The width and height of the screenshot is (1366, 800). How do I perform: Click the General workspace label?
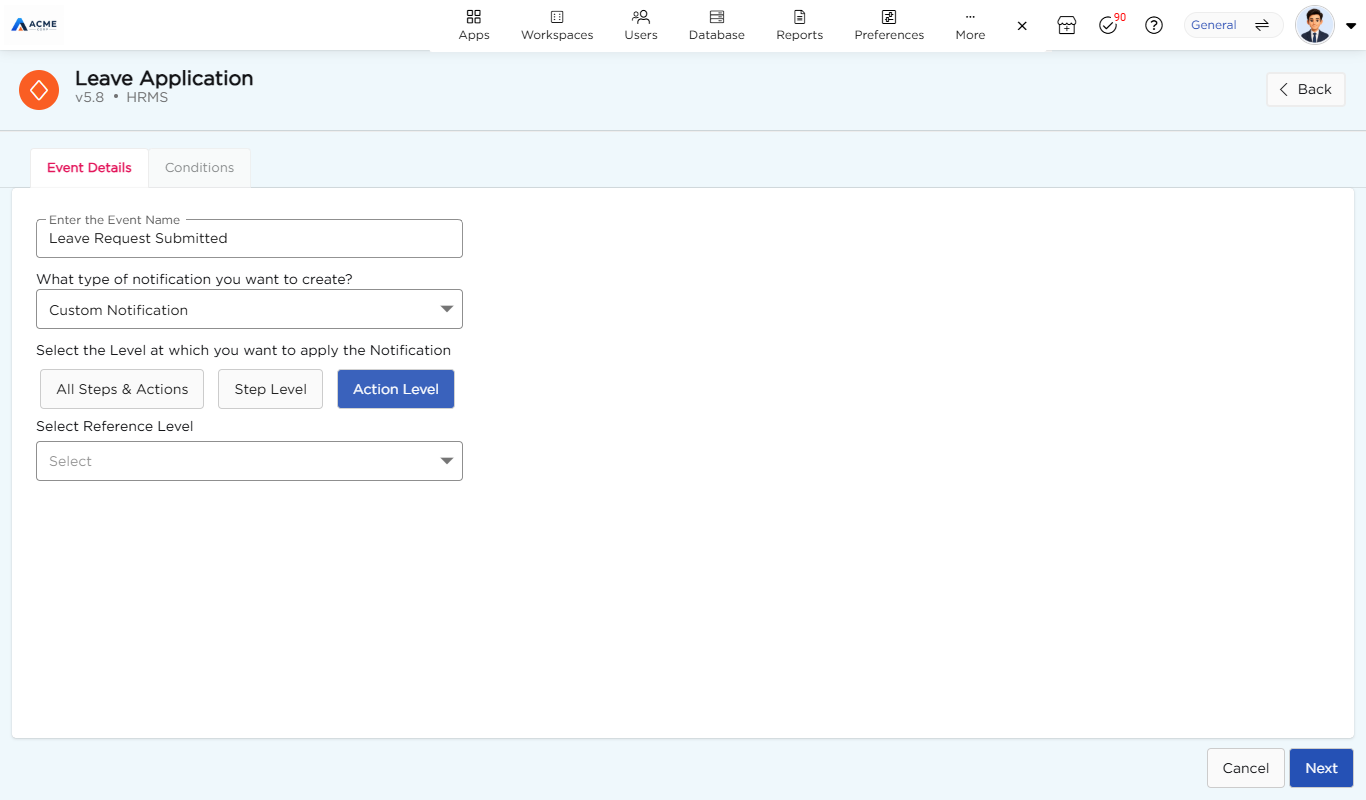1214,25
